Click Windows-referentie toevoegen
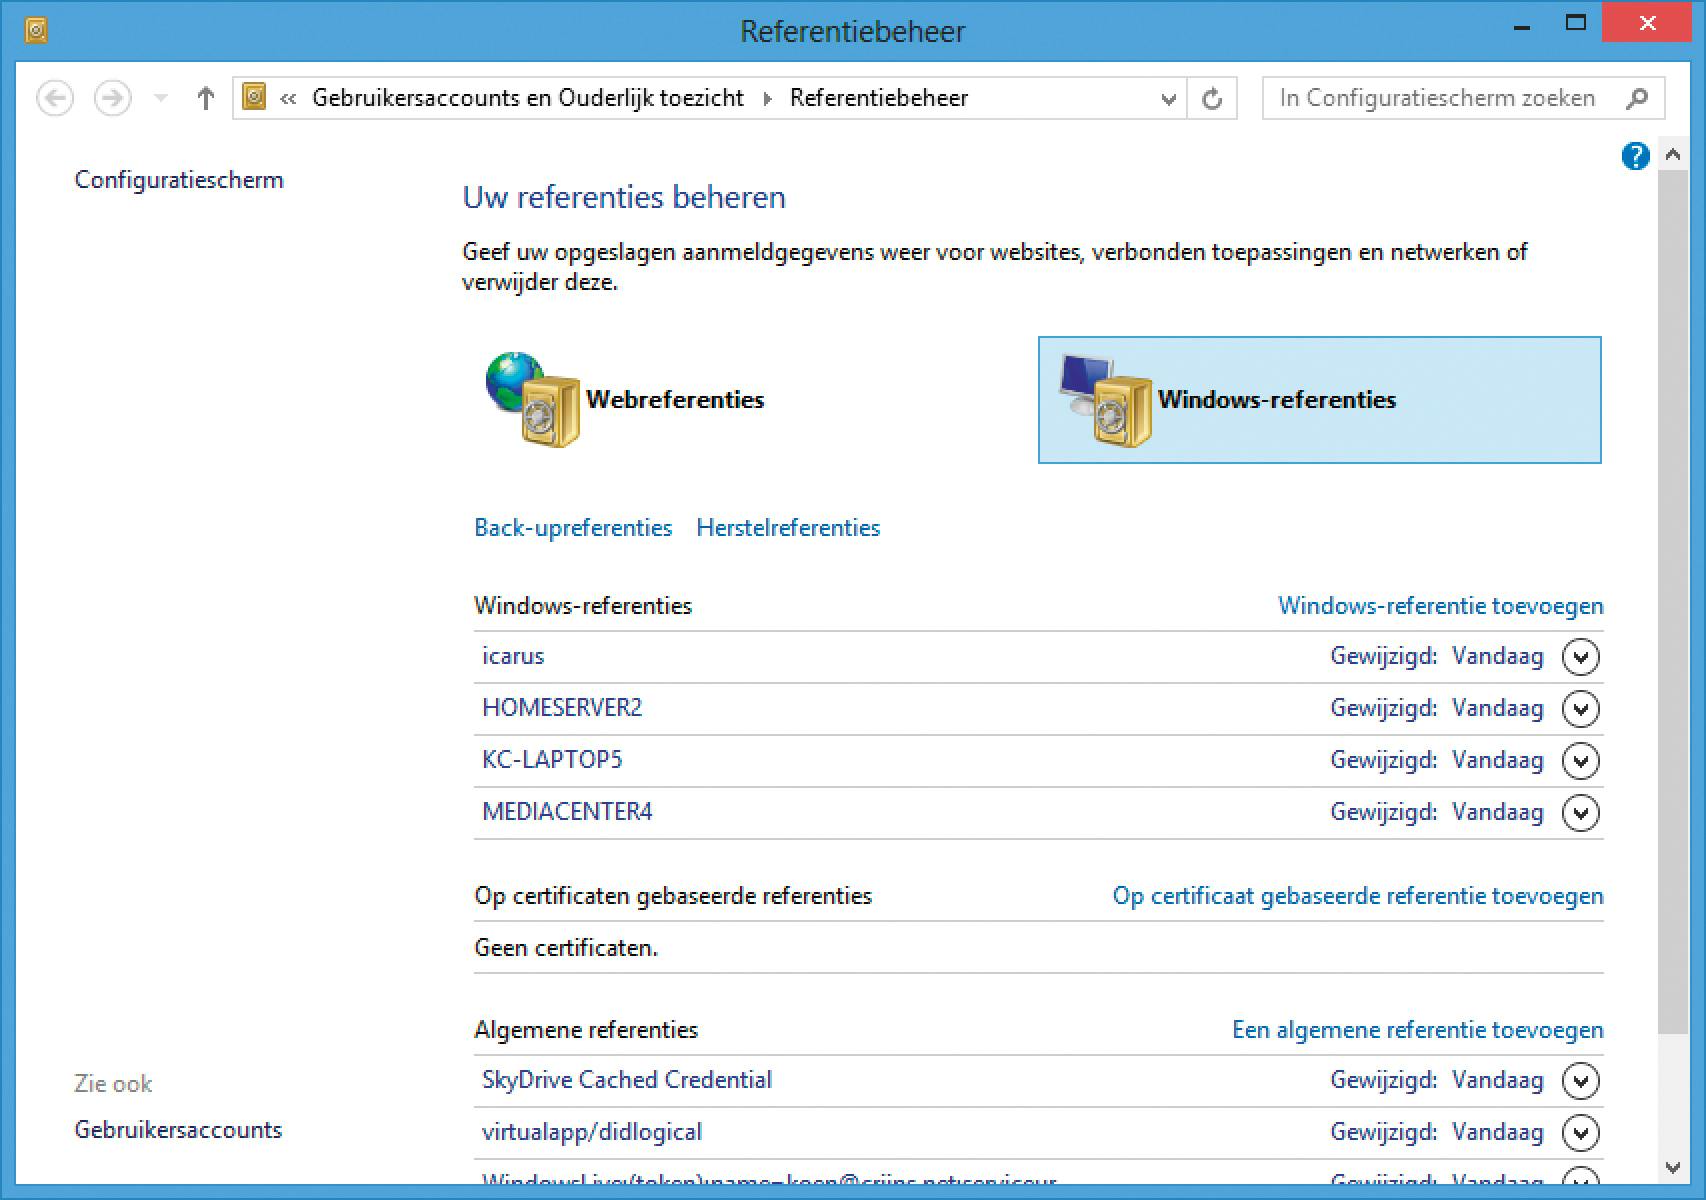This screenshot has height=1200, width=1706. (x=1440, y=606)
